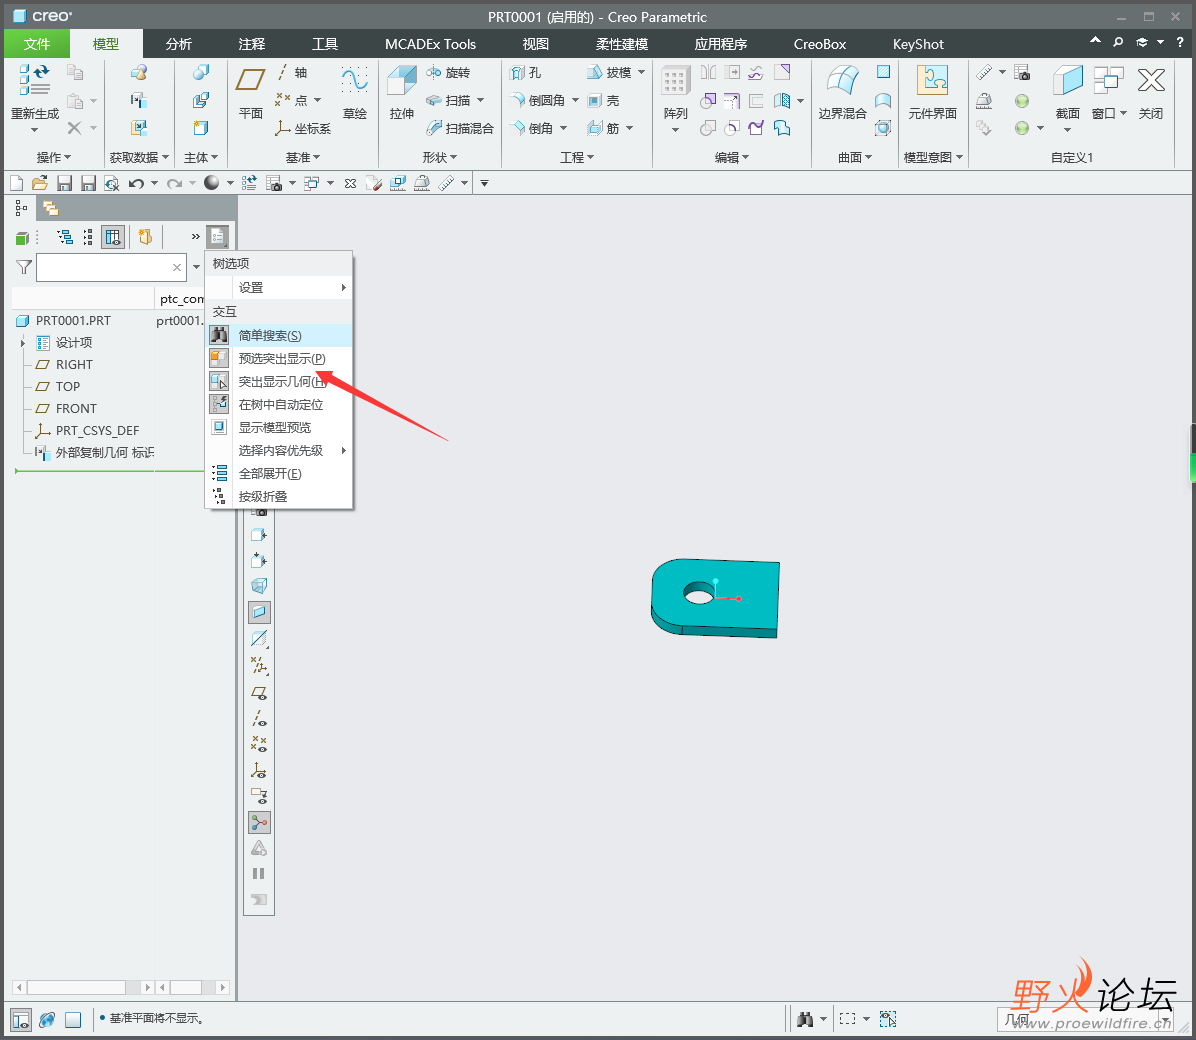Click the Hole (孔) tool
Image resolution: width=1196 pixels, height=1040 pixels.
526,72
